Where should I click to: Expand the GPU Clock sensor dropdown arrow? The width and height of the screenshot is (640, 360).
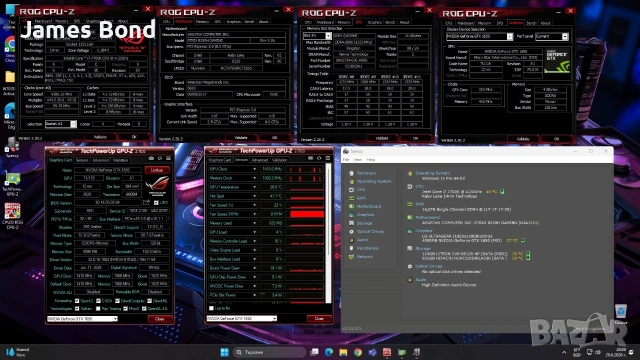(x=254, y=169)
